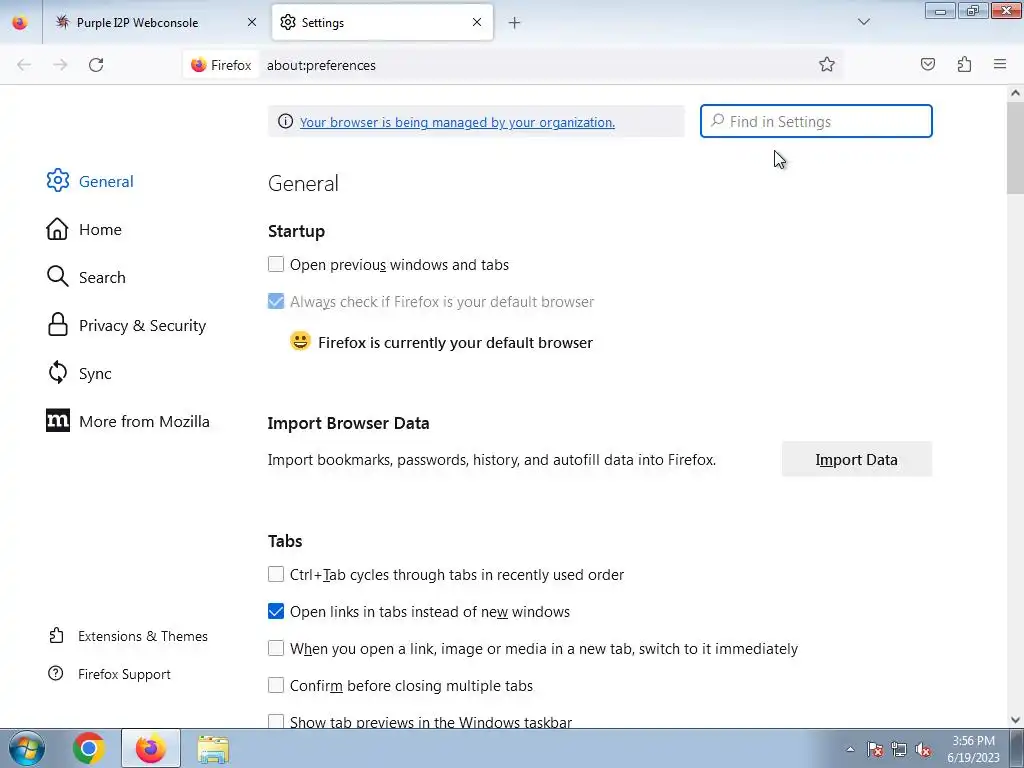Click the Firefox Support question mark icon
The image size is (1024, 768).
click(x=56, y=673)
